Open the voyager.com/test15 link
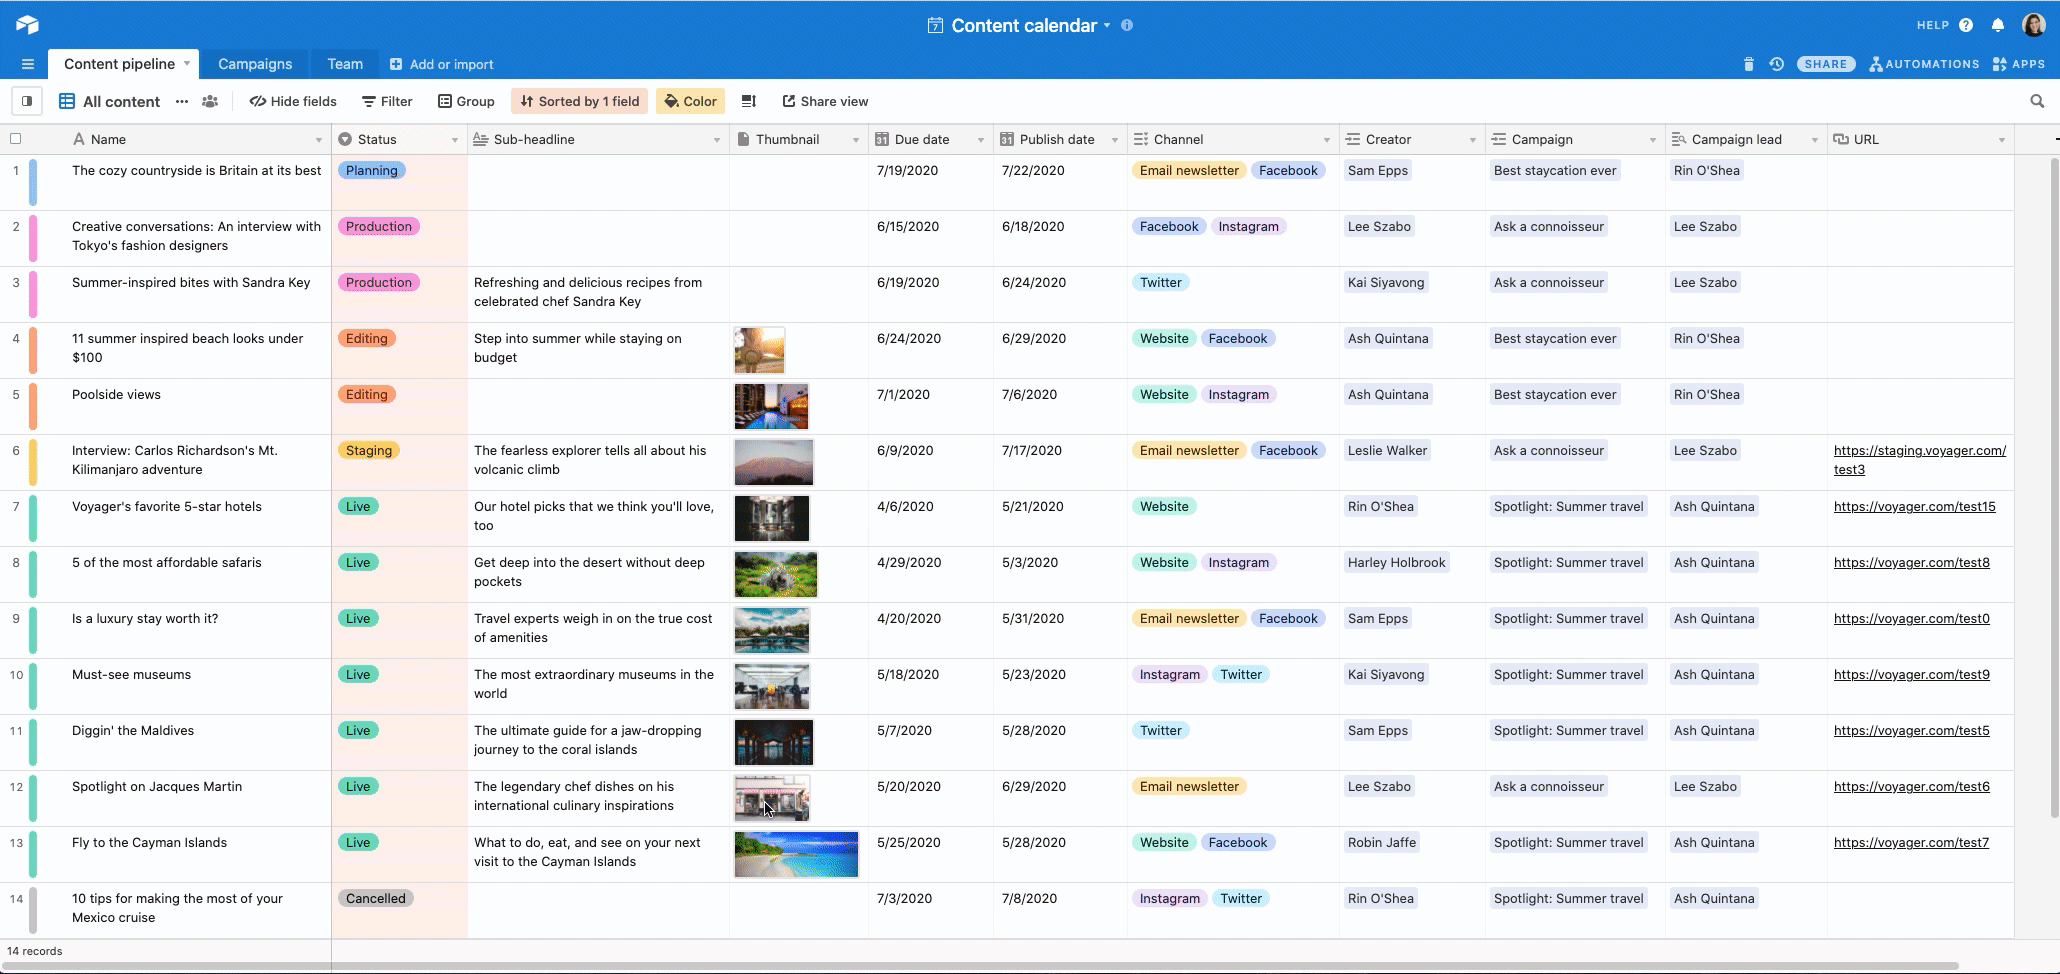The height and width of the screenshot is (974, 2060). point(1914,507)
